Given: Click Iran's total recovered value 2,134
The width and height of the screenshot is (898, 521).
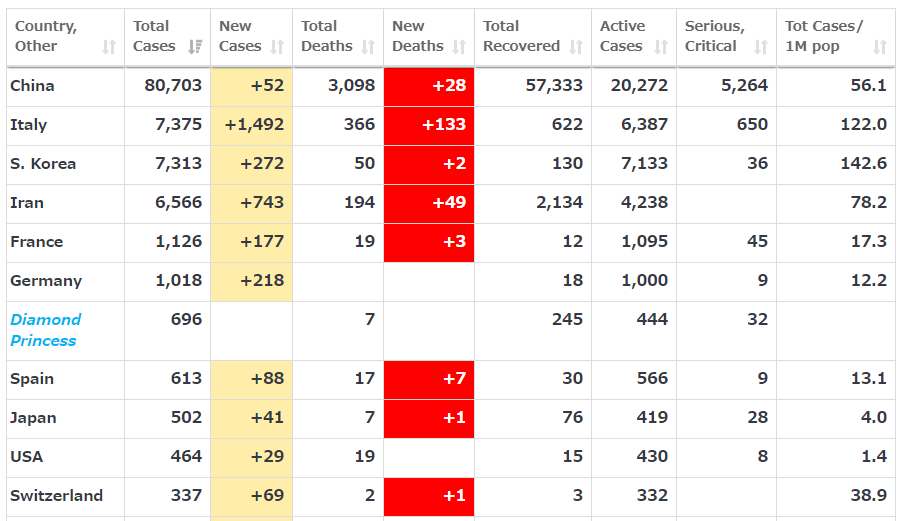Looking at the screenshot, I should 559,203.
